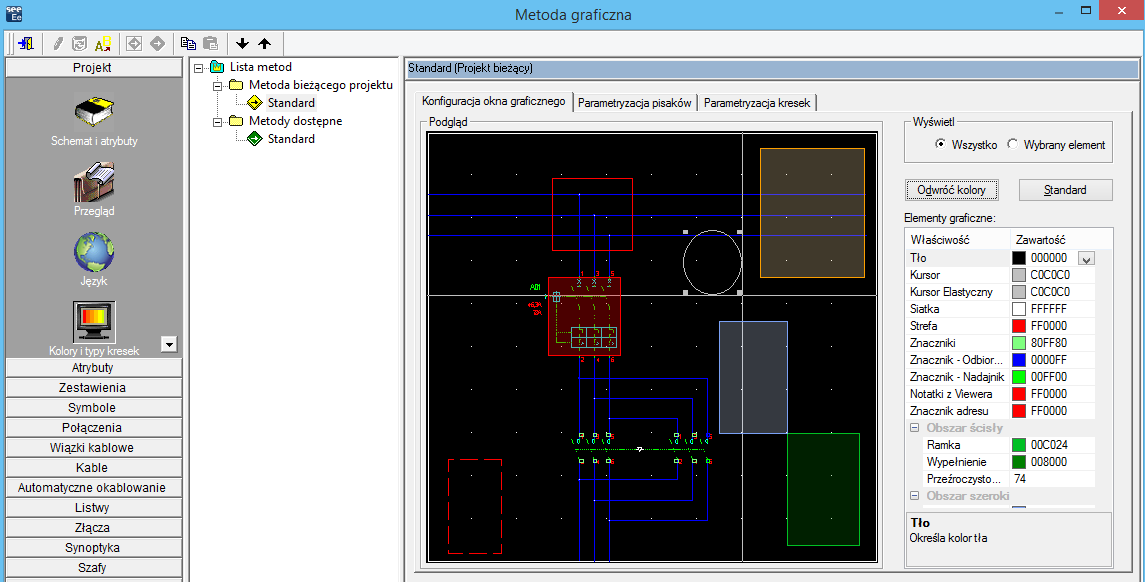
Task: Collapse the Lista metod tree node
Action: 199,68
